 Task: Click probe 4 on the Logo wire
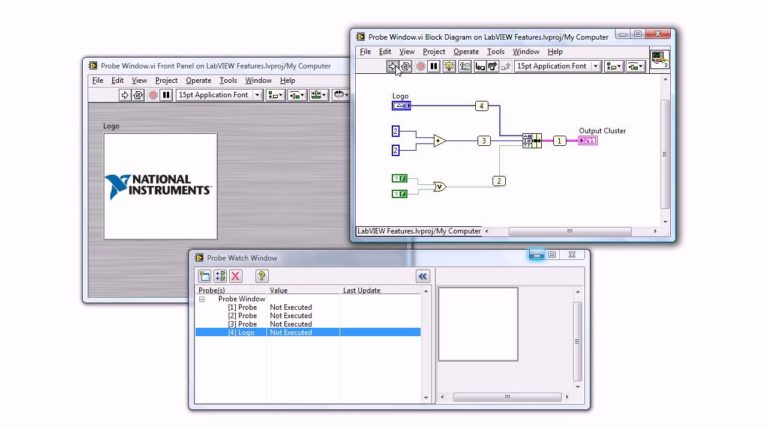click(x=481, y=106)
